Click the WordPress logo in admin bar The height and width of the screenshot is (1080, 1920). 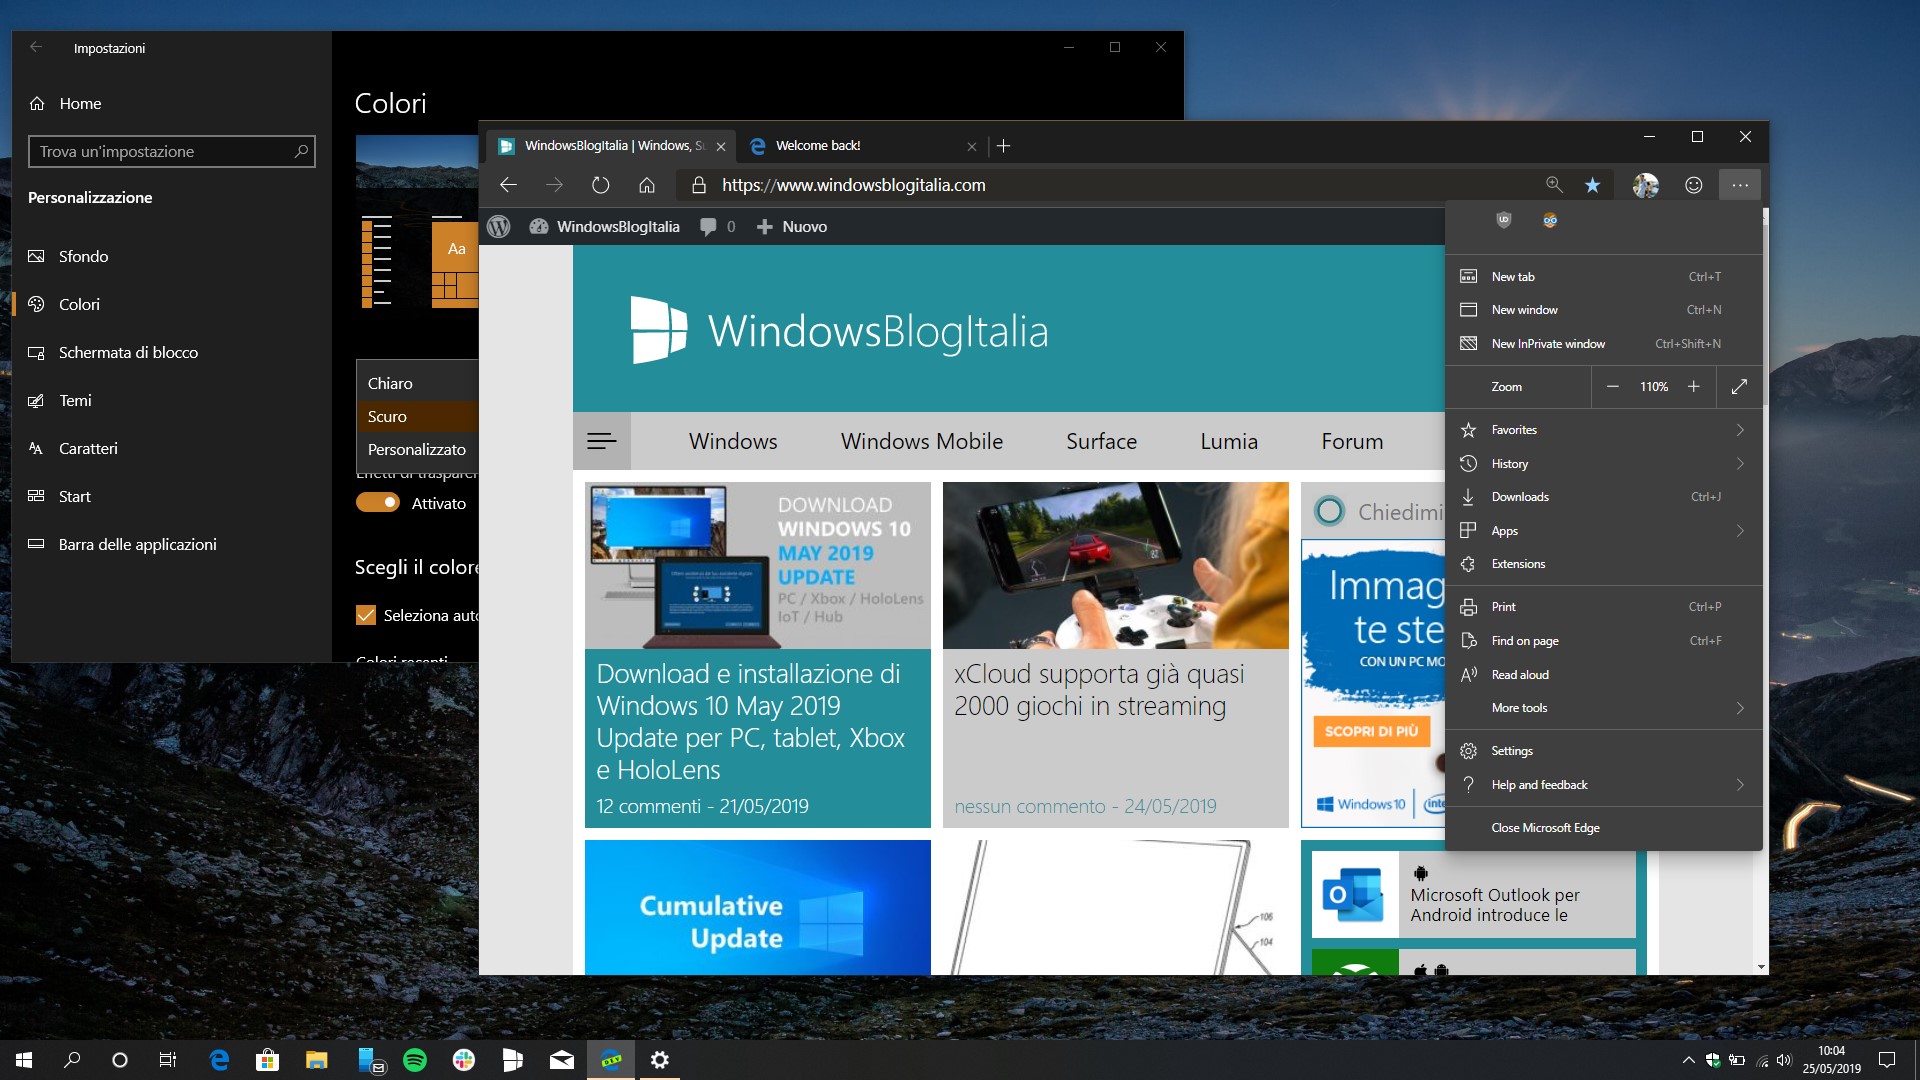(499, 227)
